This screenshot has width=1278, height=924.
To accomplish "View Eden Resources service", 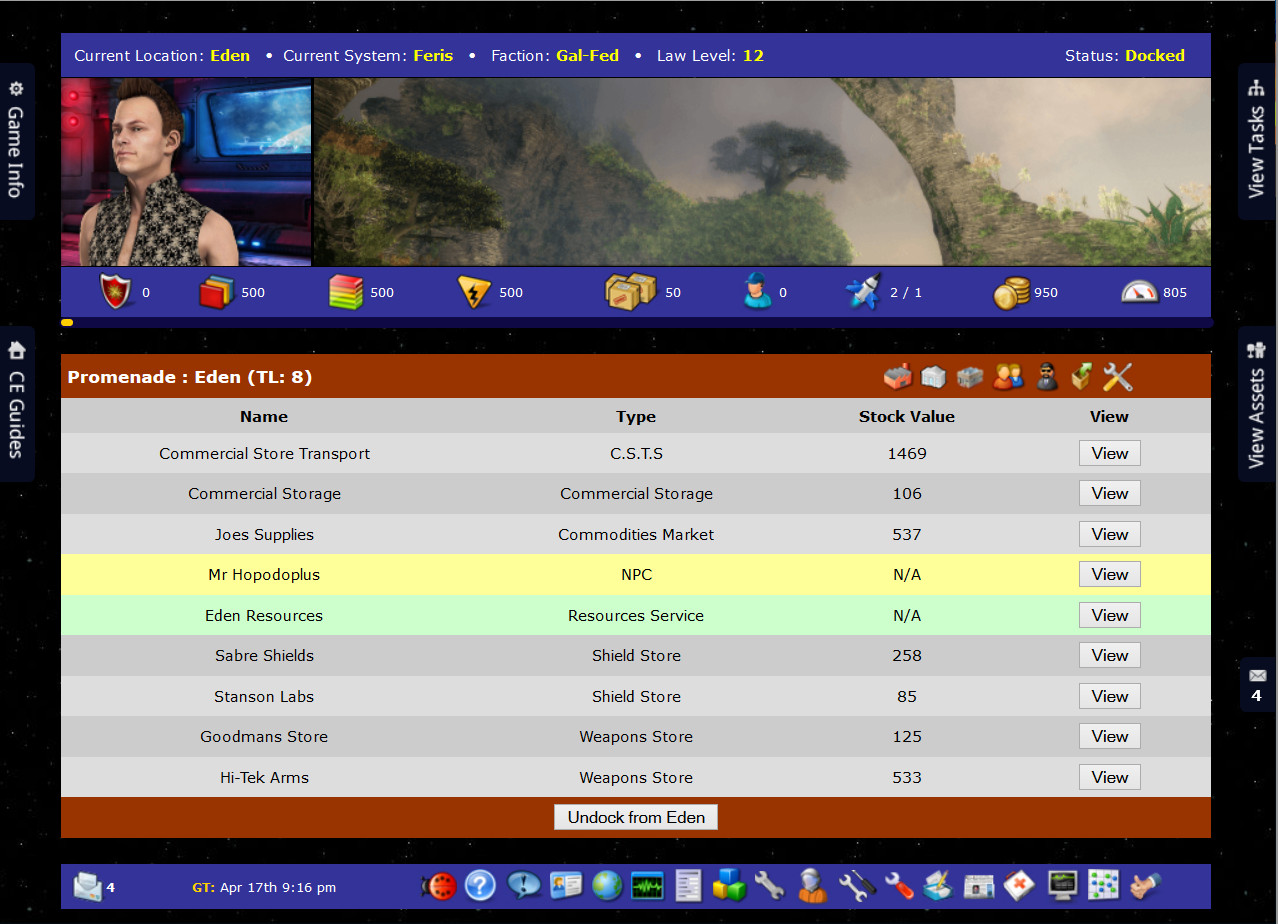I will pos(1109,615).
